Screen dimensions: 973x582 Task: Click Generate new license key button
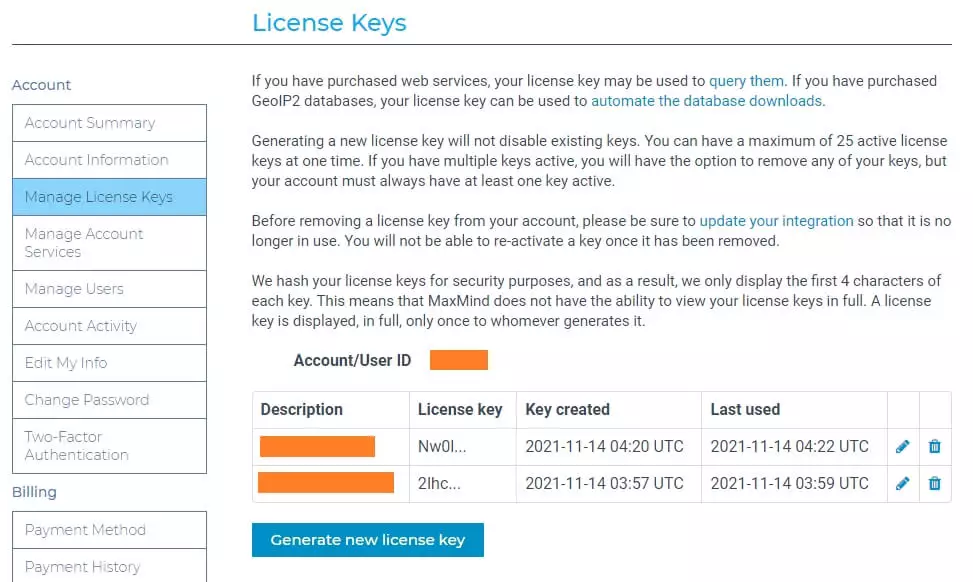(x=368, y=540)
